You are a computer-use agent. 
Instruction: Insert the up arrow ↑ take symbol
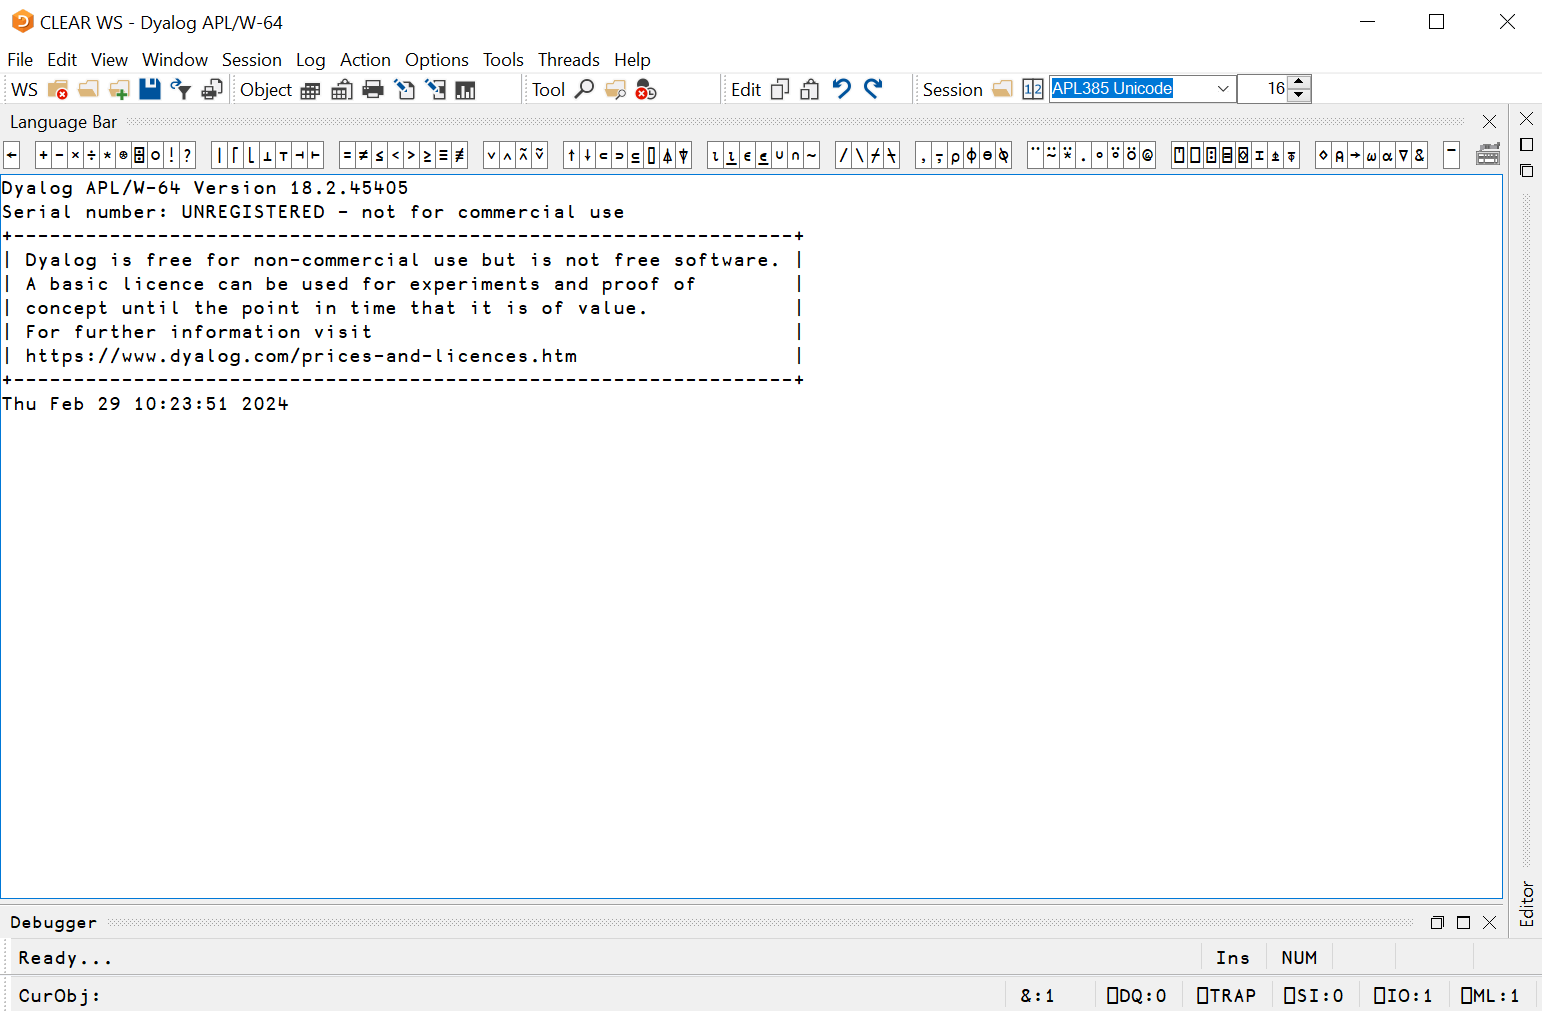[571, 155]
